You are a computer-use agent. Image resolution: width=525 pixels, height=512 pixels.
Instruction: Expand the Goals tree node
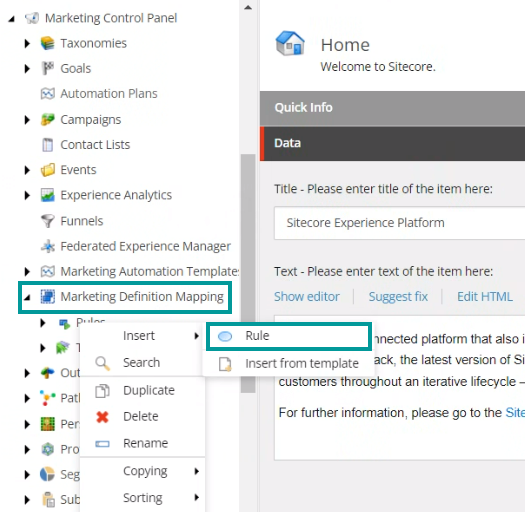pos(27,69)
